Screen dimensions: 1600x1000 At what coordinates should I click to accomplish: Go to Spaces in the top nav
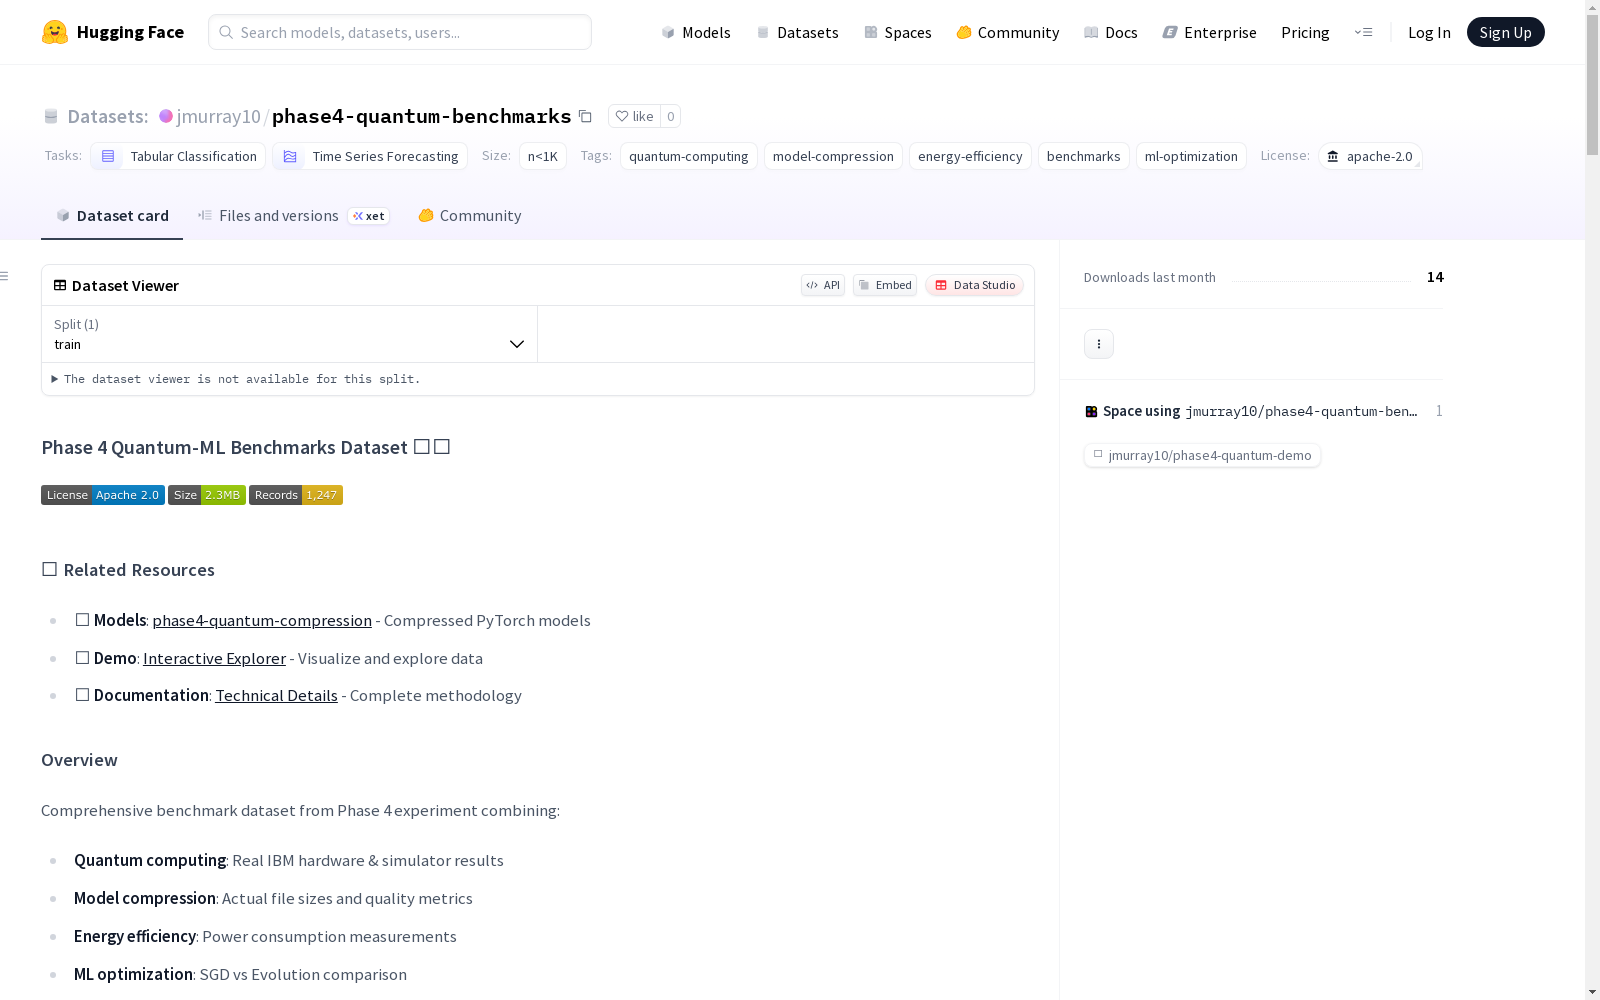(x=898, y=32)
